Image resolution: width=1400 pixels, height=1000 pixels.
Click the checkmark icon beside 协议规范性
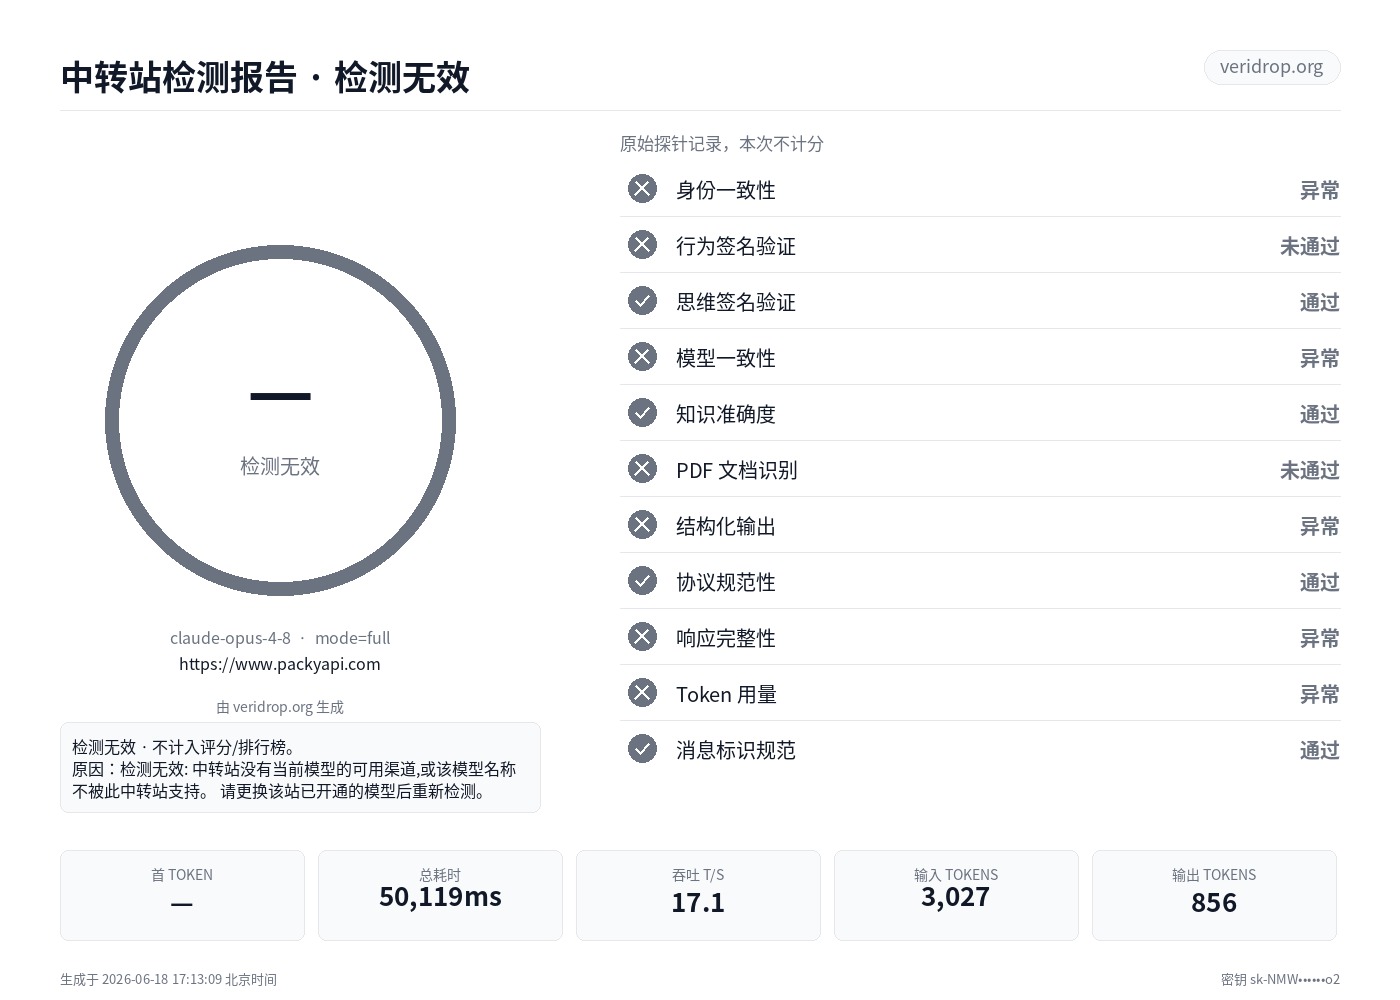(x=642, y=581)
